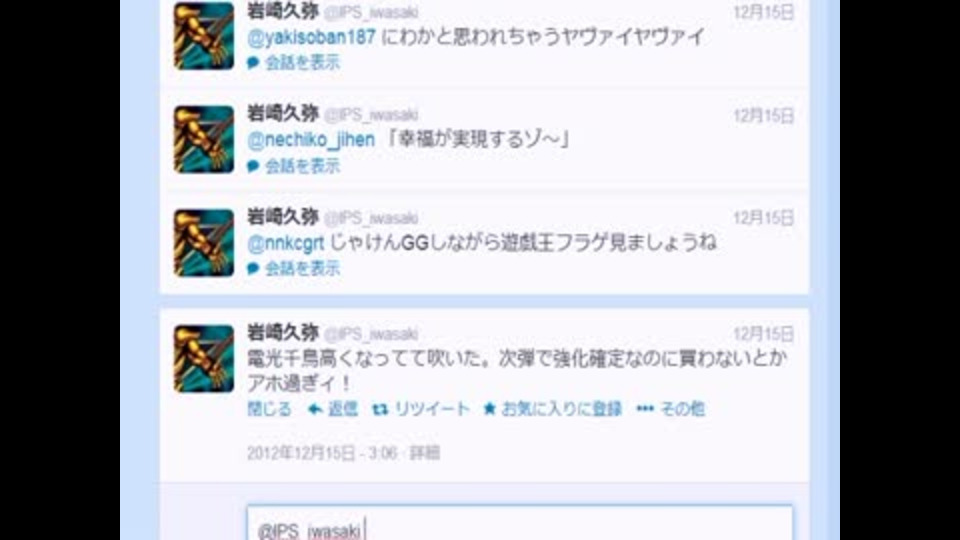The image size is (960, 540).
Task: Click the 岩崎久弥 username on the expanded tweet
Action: pos(283,332)
